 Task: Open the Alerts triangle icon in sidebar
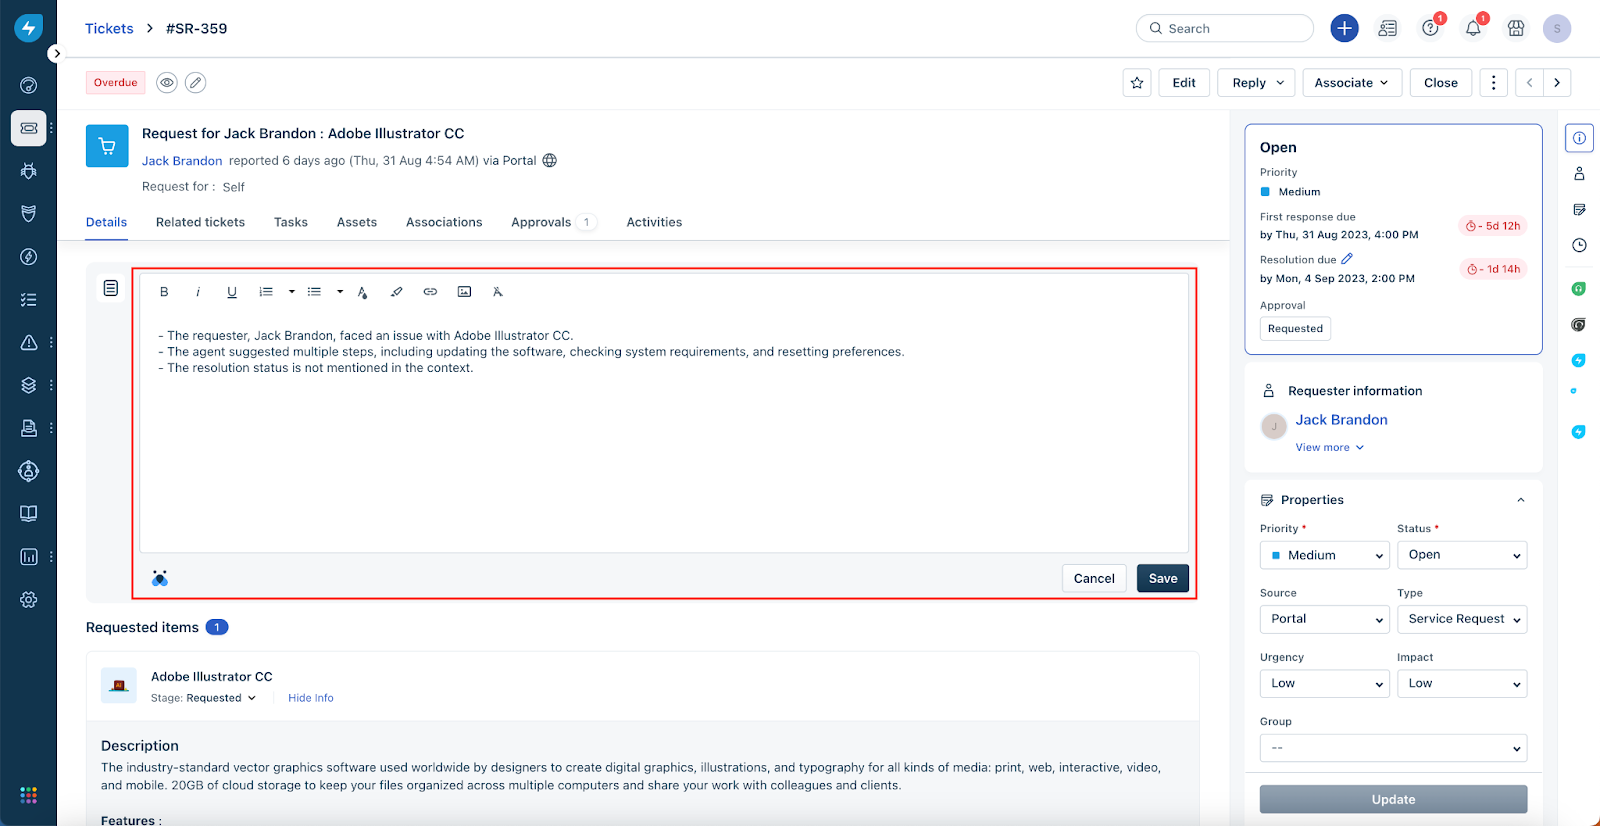coord(29,342)
